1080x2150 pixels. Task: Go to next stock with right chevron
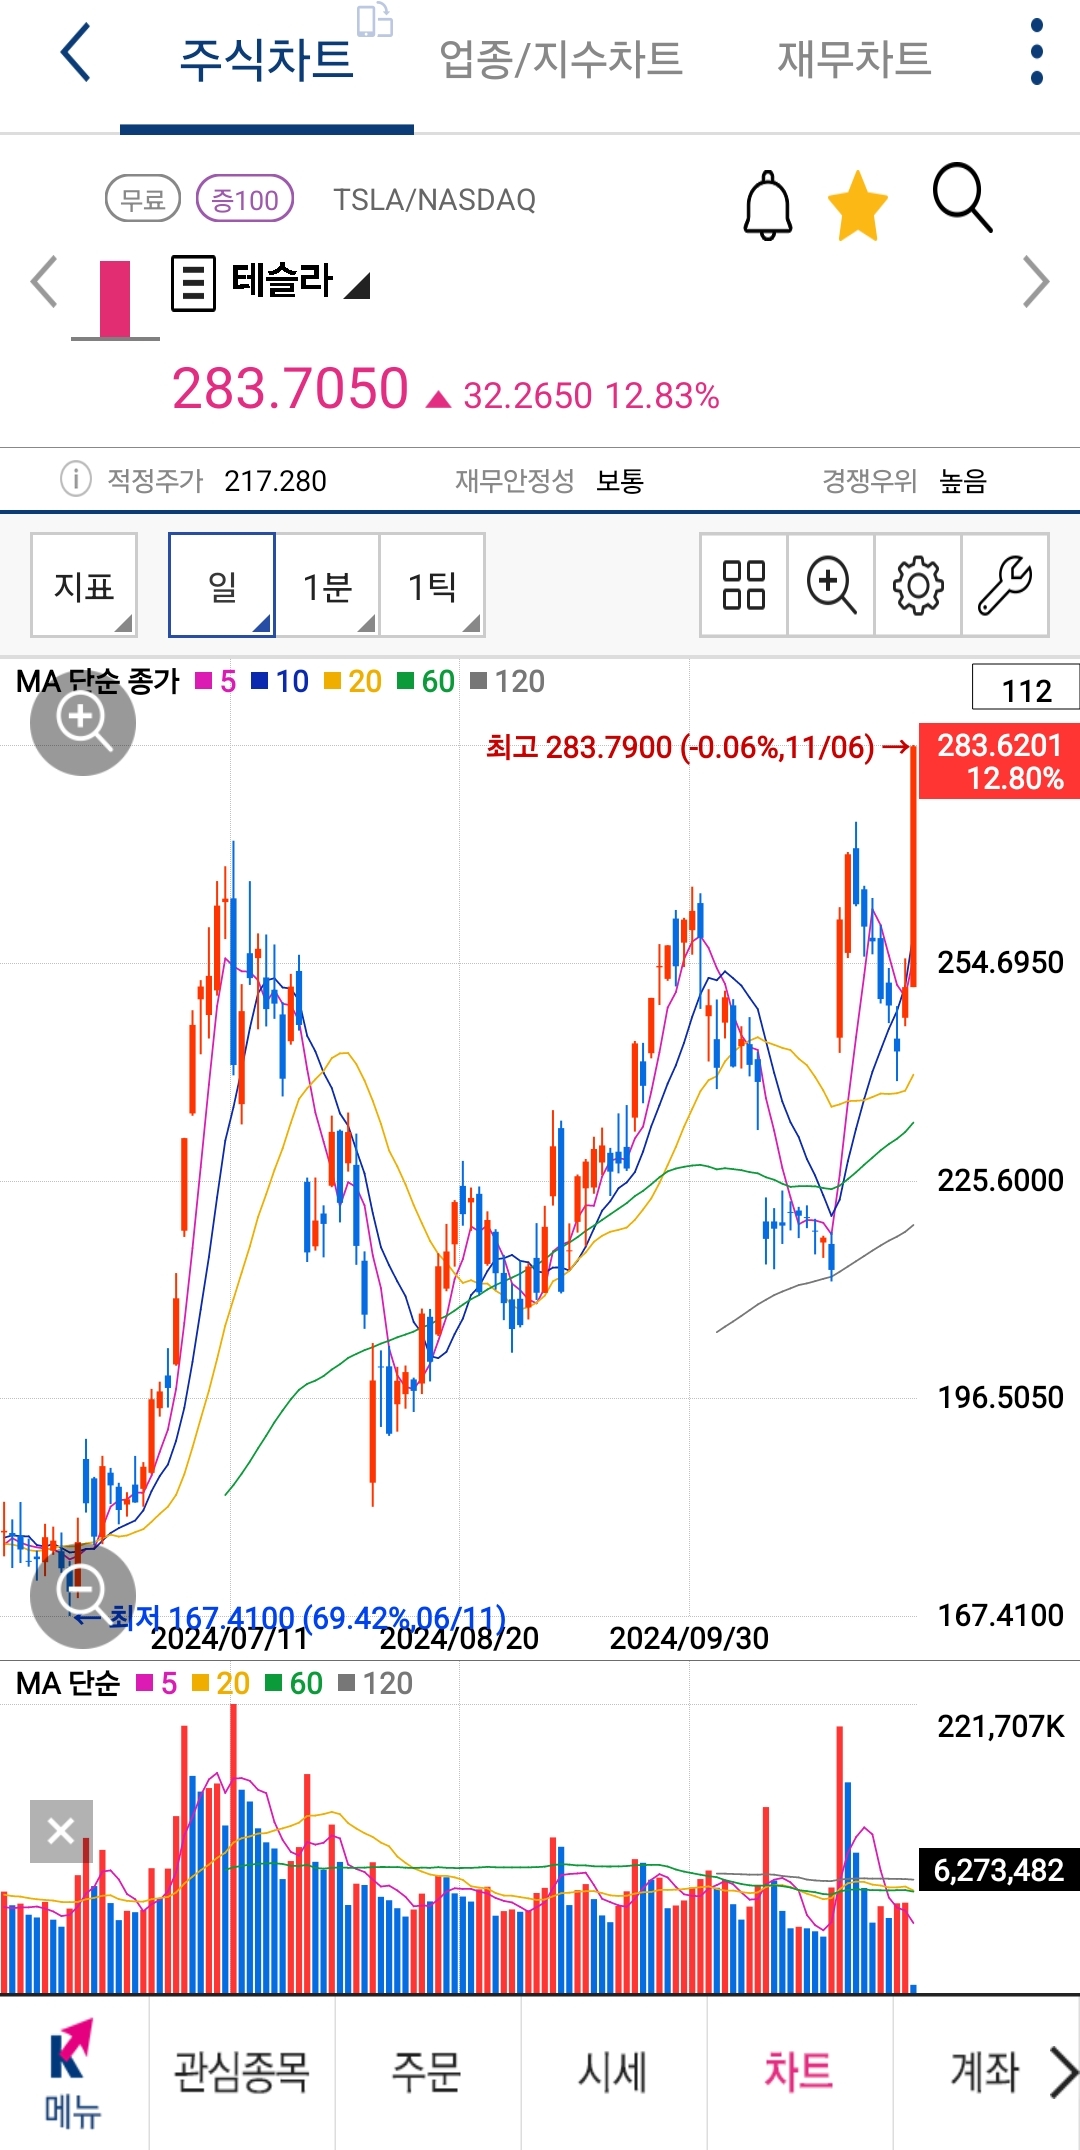(x=1036, y=282)
